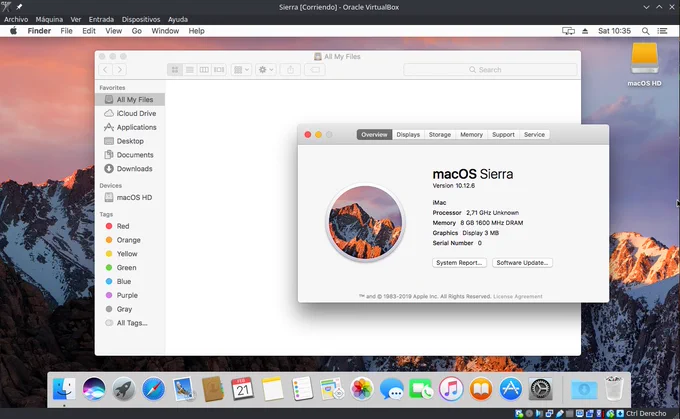This screenshot has height=419, width=680.
Task: Click the Finder Search field
Action: tap(490, 69)
